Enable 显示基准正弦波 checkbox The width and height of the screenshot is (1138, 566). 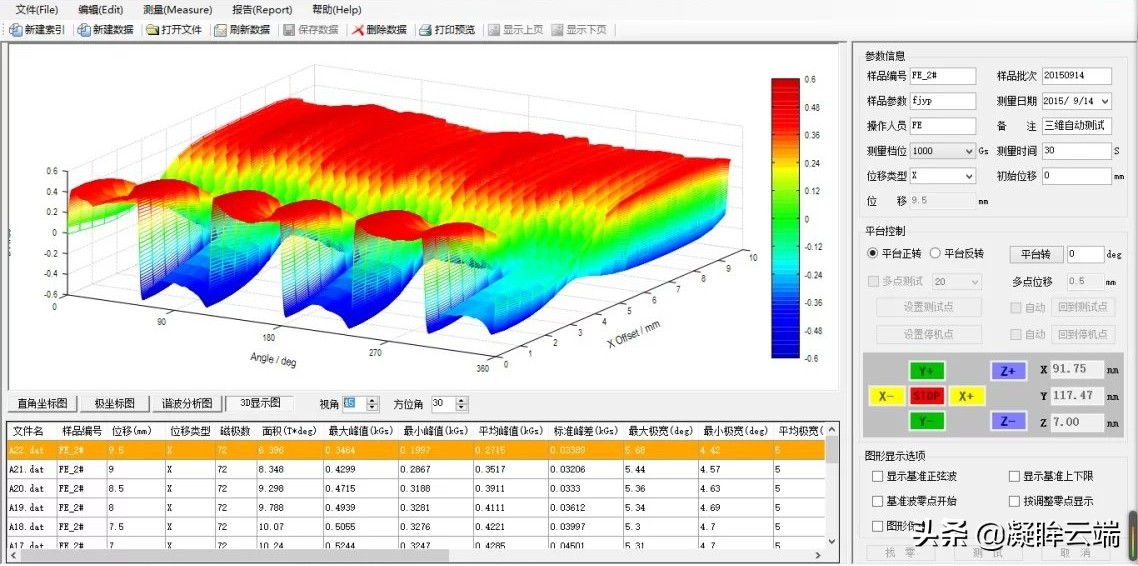(x=878, y=477)
